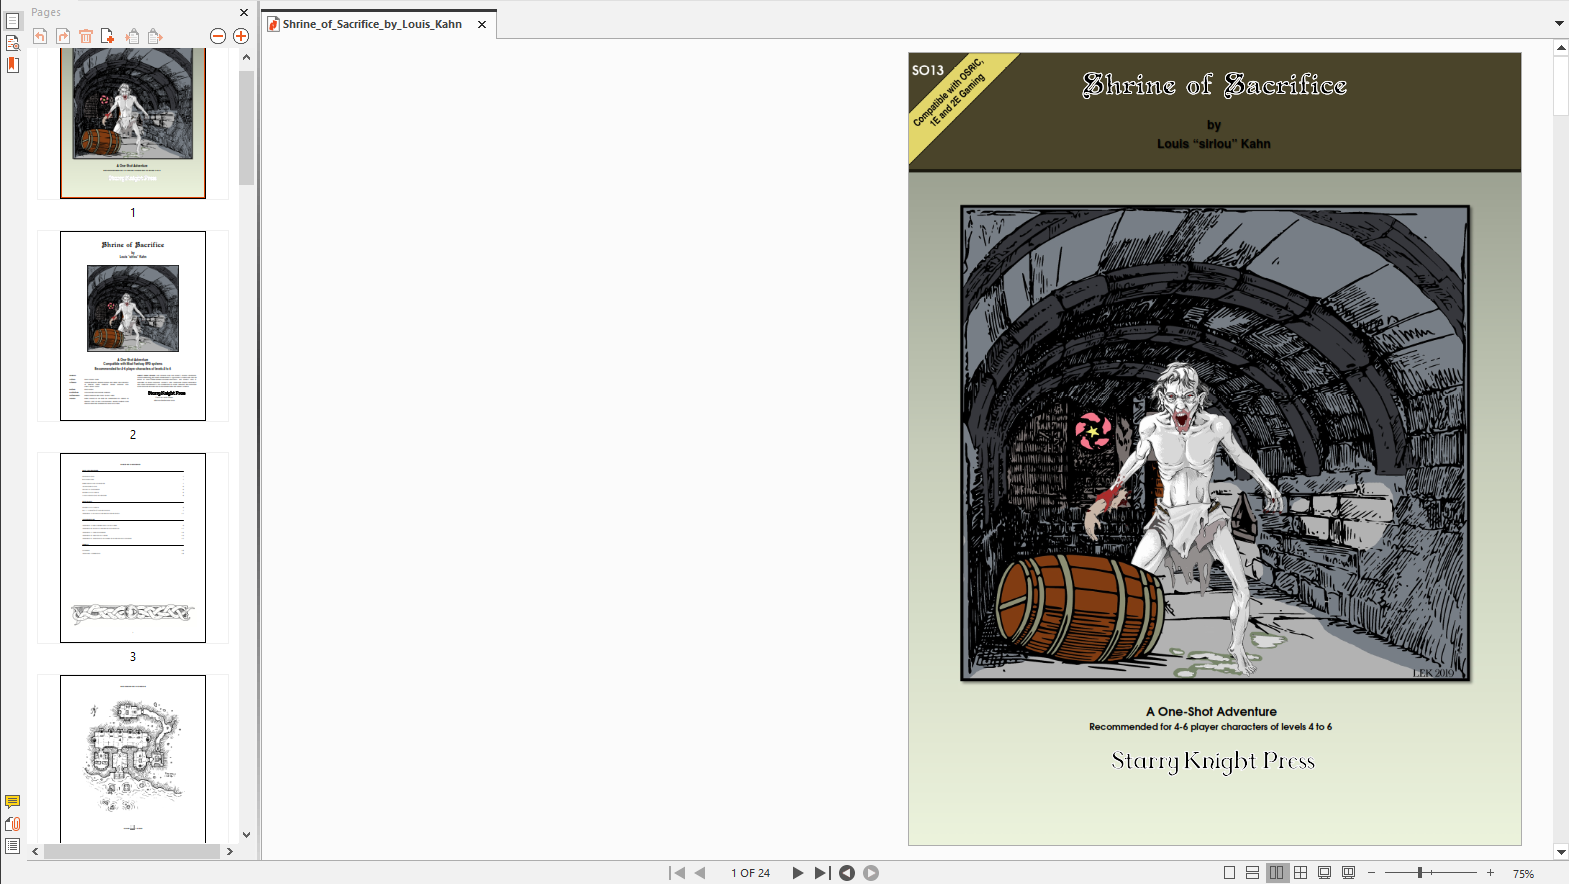Open the attachments panel with the paperclip icon
Viewport: 1569px width, 884px height.
[x=13, y=824]
